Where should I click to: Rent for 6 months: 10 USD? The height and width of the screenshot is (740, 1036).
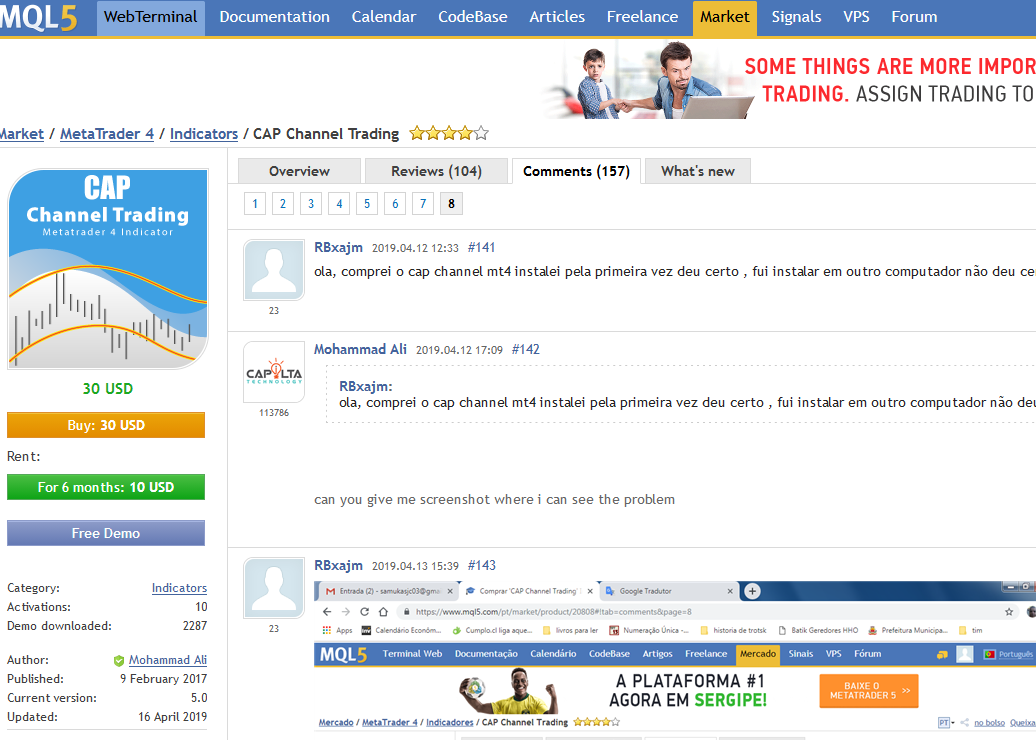106,487
